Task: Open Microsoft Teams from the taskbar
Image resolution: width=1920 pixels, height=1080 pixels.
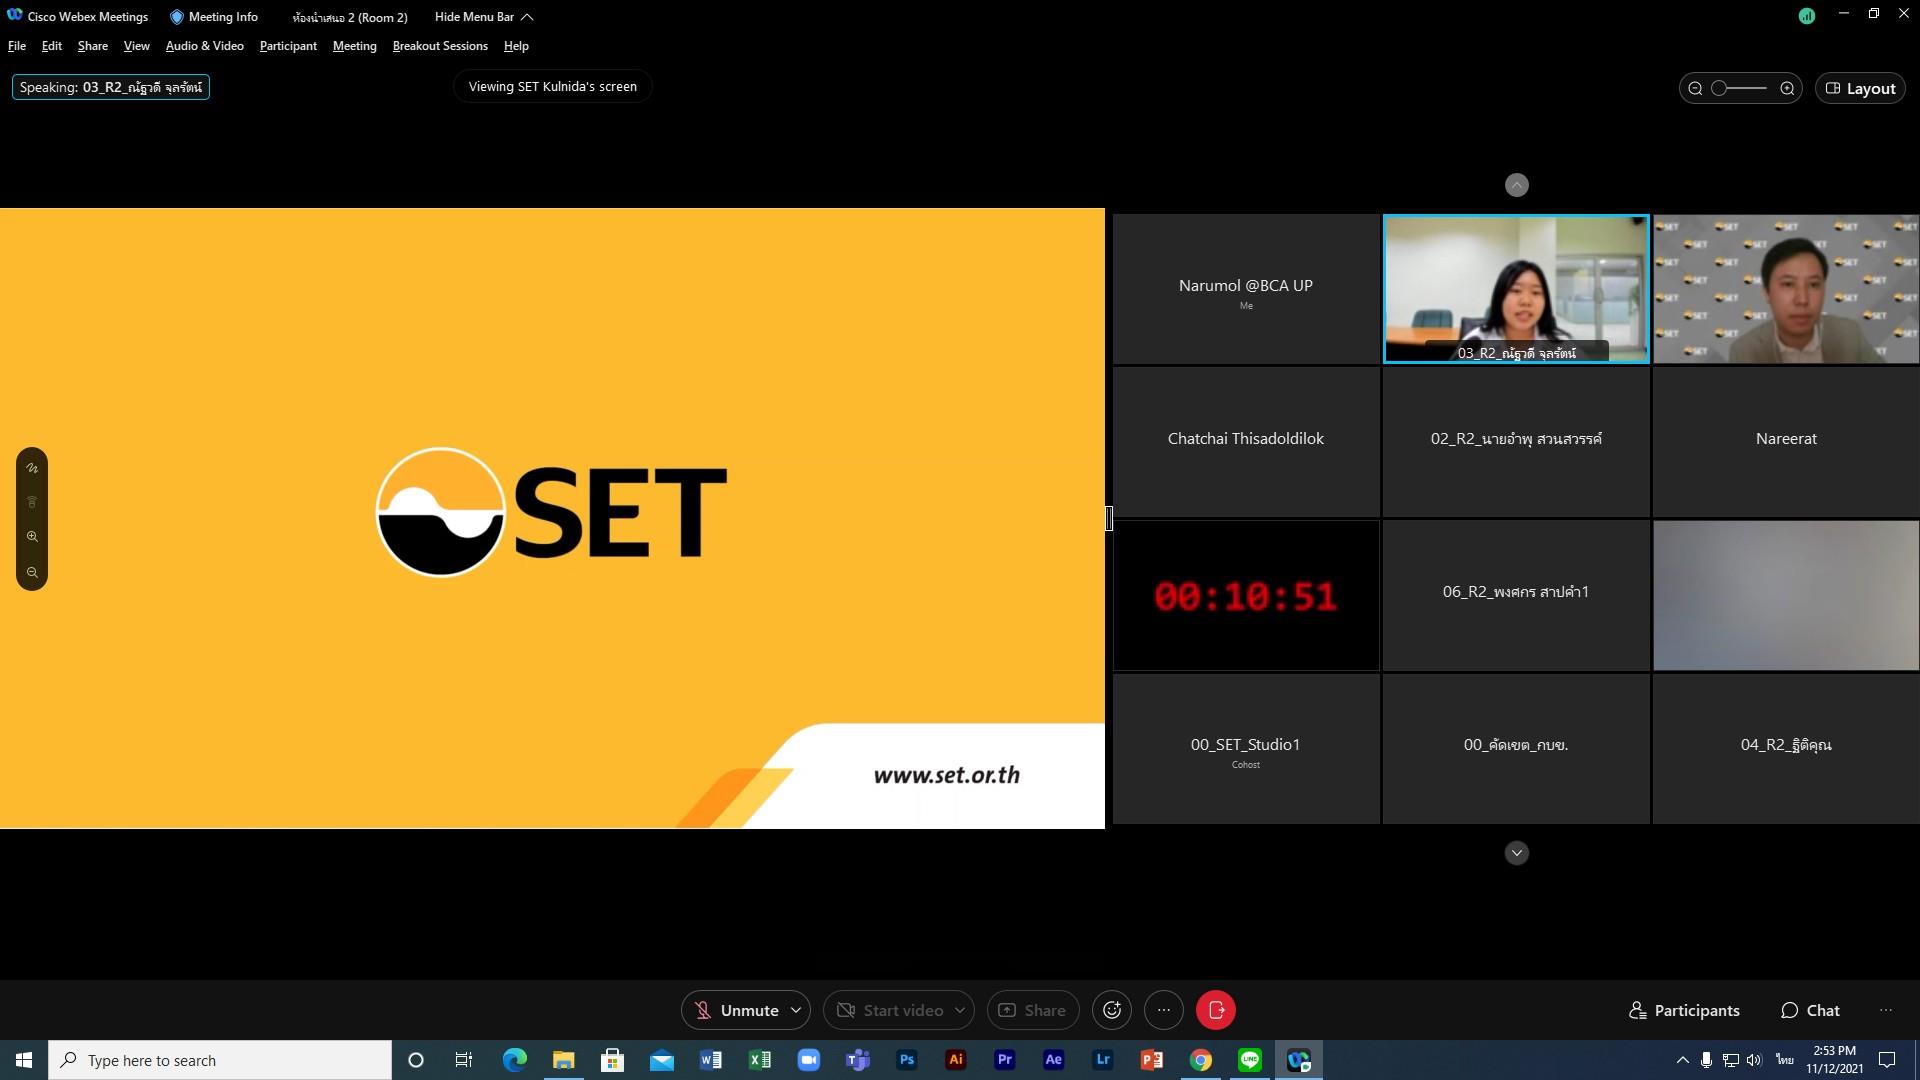Action: [x=857, y=1060]
